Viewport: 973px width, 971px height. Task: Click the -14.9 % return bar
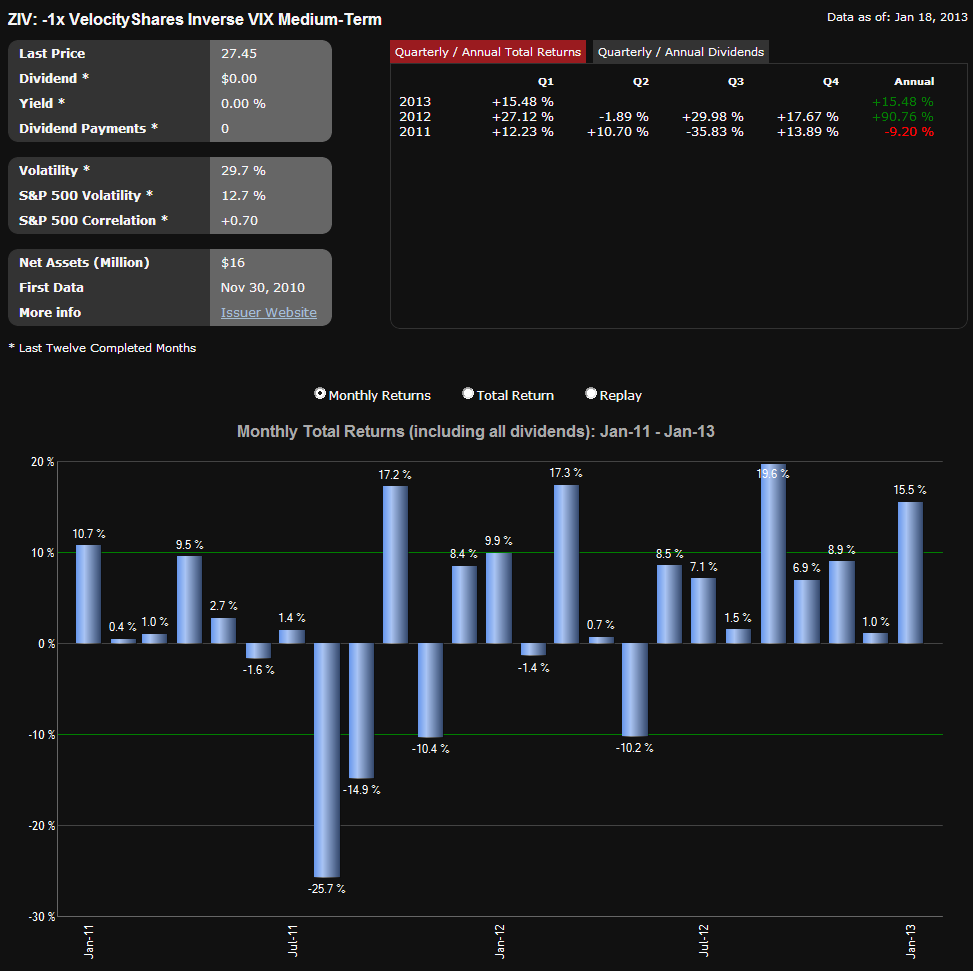coord(361,710)
